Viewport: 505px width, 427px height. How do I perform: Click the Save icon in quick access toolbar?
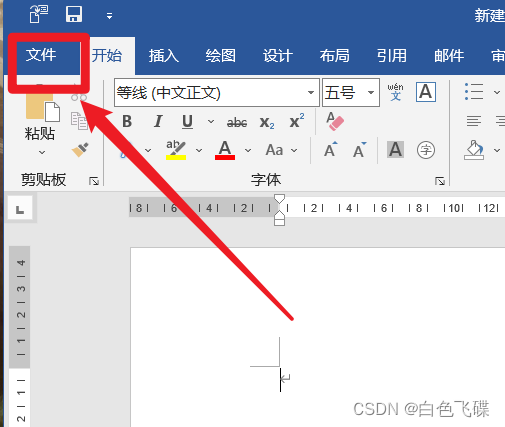click(74, 14)
